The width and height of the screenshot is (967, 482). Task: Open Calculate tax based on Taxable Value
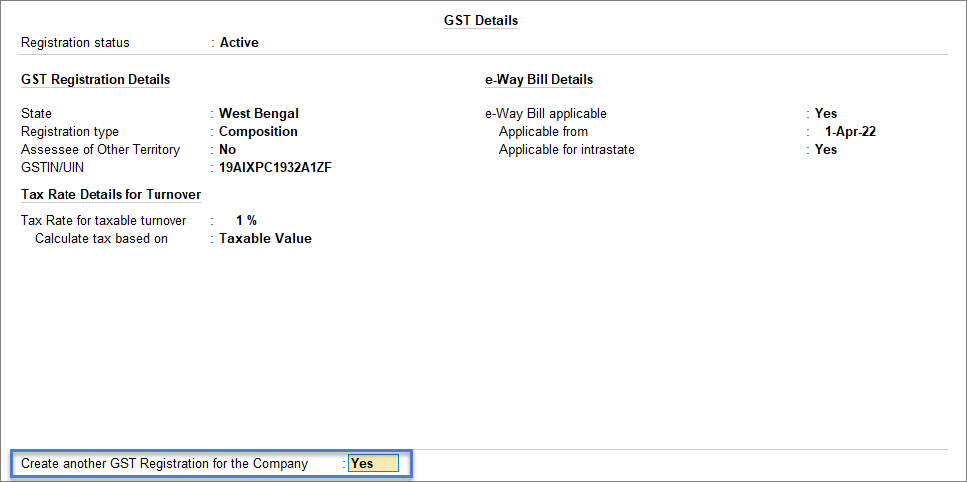(265, 239)
